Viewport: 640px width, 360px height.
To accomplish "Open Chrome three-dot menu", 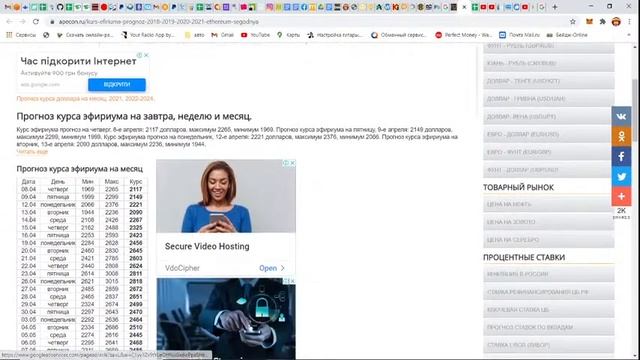I will [x=630, y=22].
